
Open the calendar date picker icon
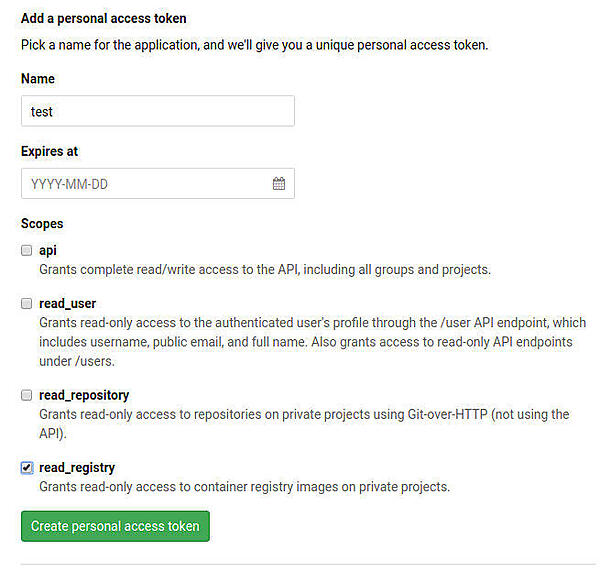pos(279,184)
